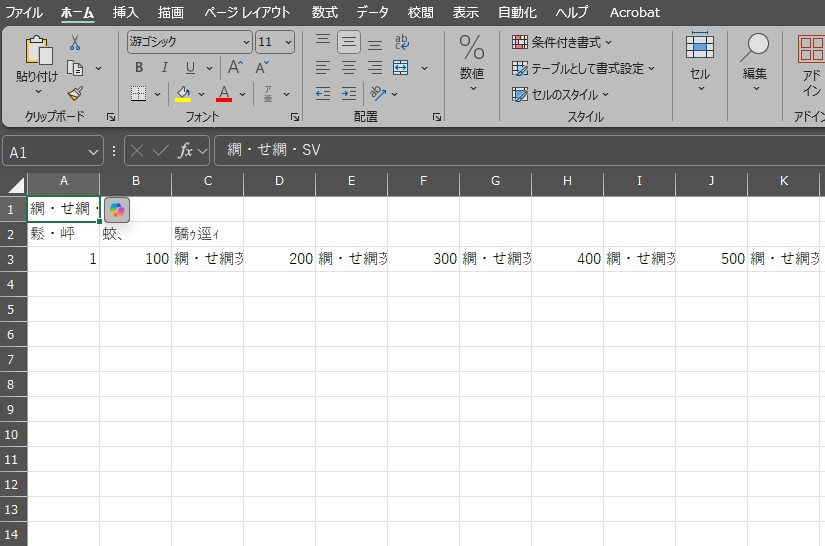This screenshot has width=825, height=546.
Task: Click in the formula bar text
Action: point(274,150)
